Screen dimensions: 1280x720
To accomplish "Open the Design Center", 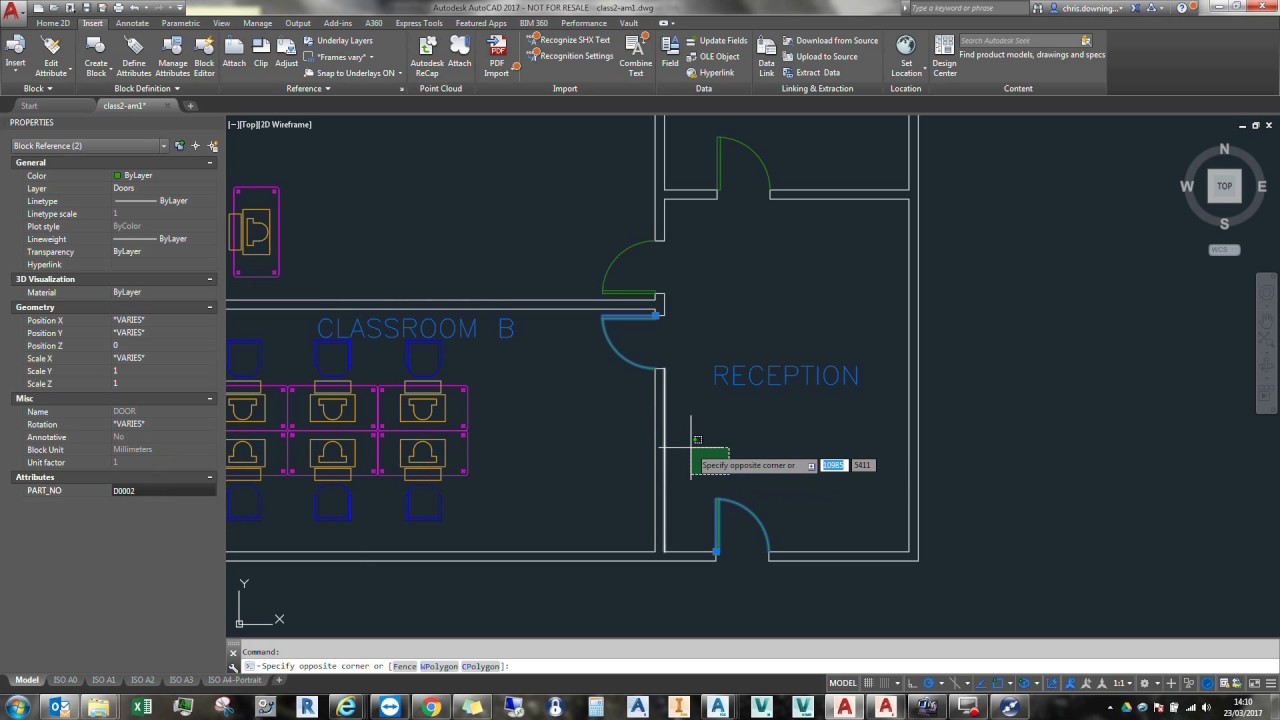I will (945, 56).
